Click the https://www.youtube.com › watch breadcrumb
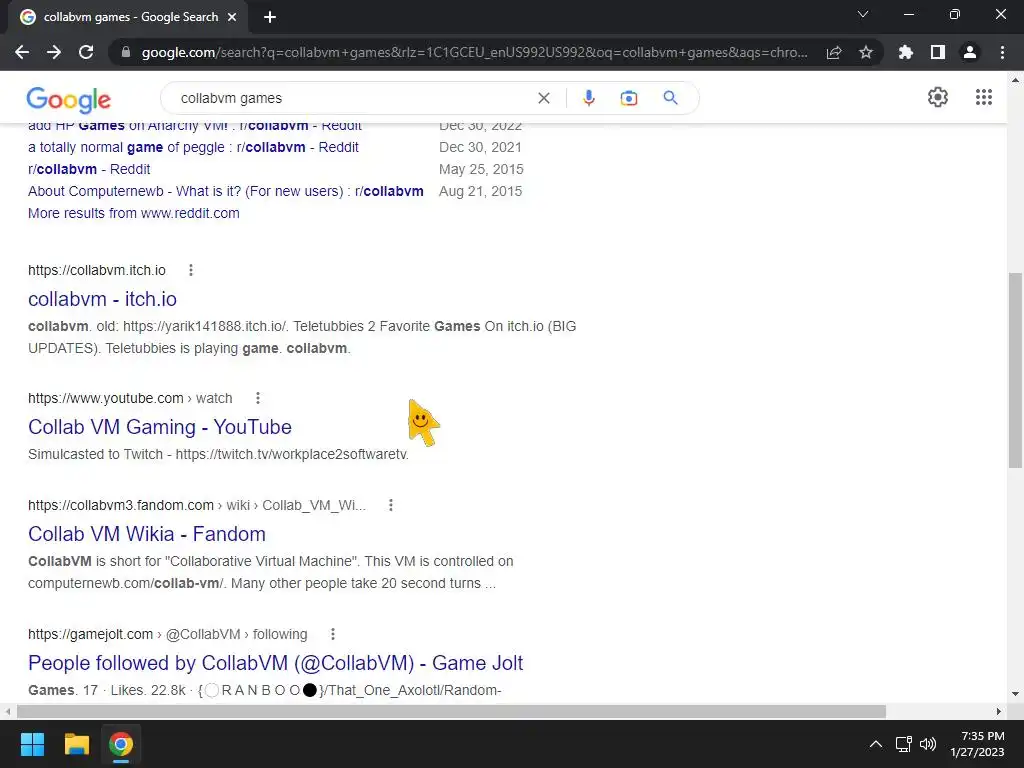This screenshot has width=1024, height=768. [130, 398]
